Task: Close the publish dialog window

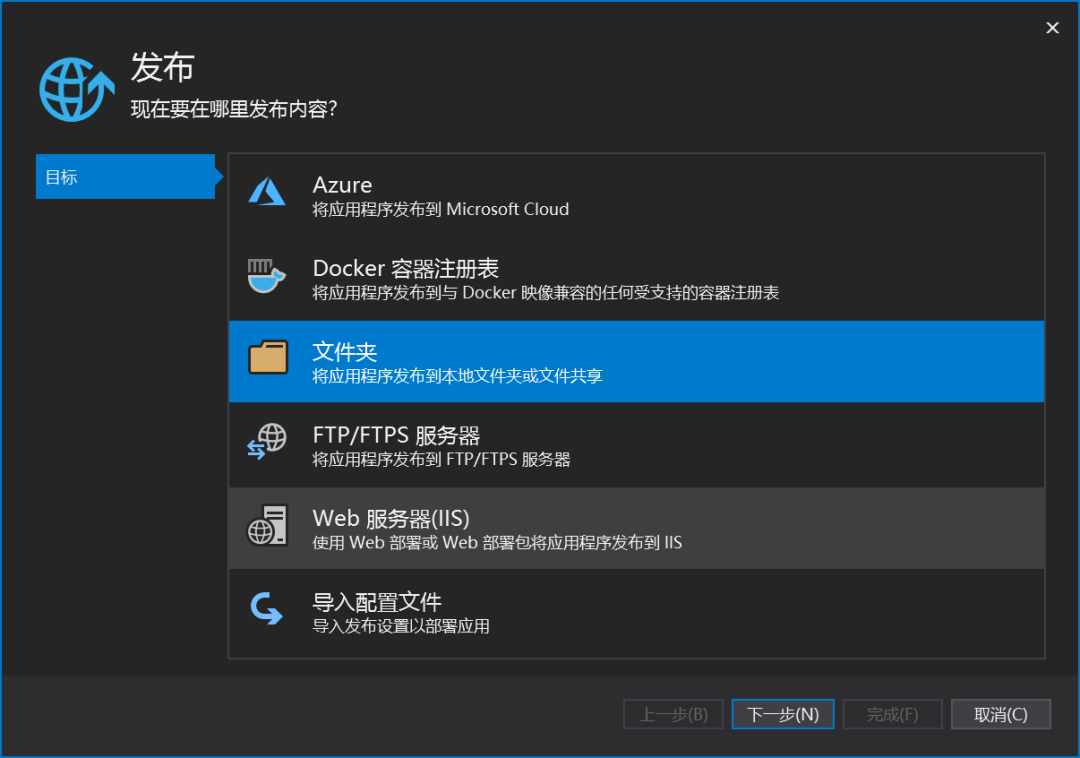Action: 1052,28
